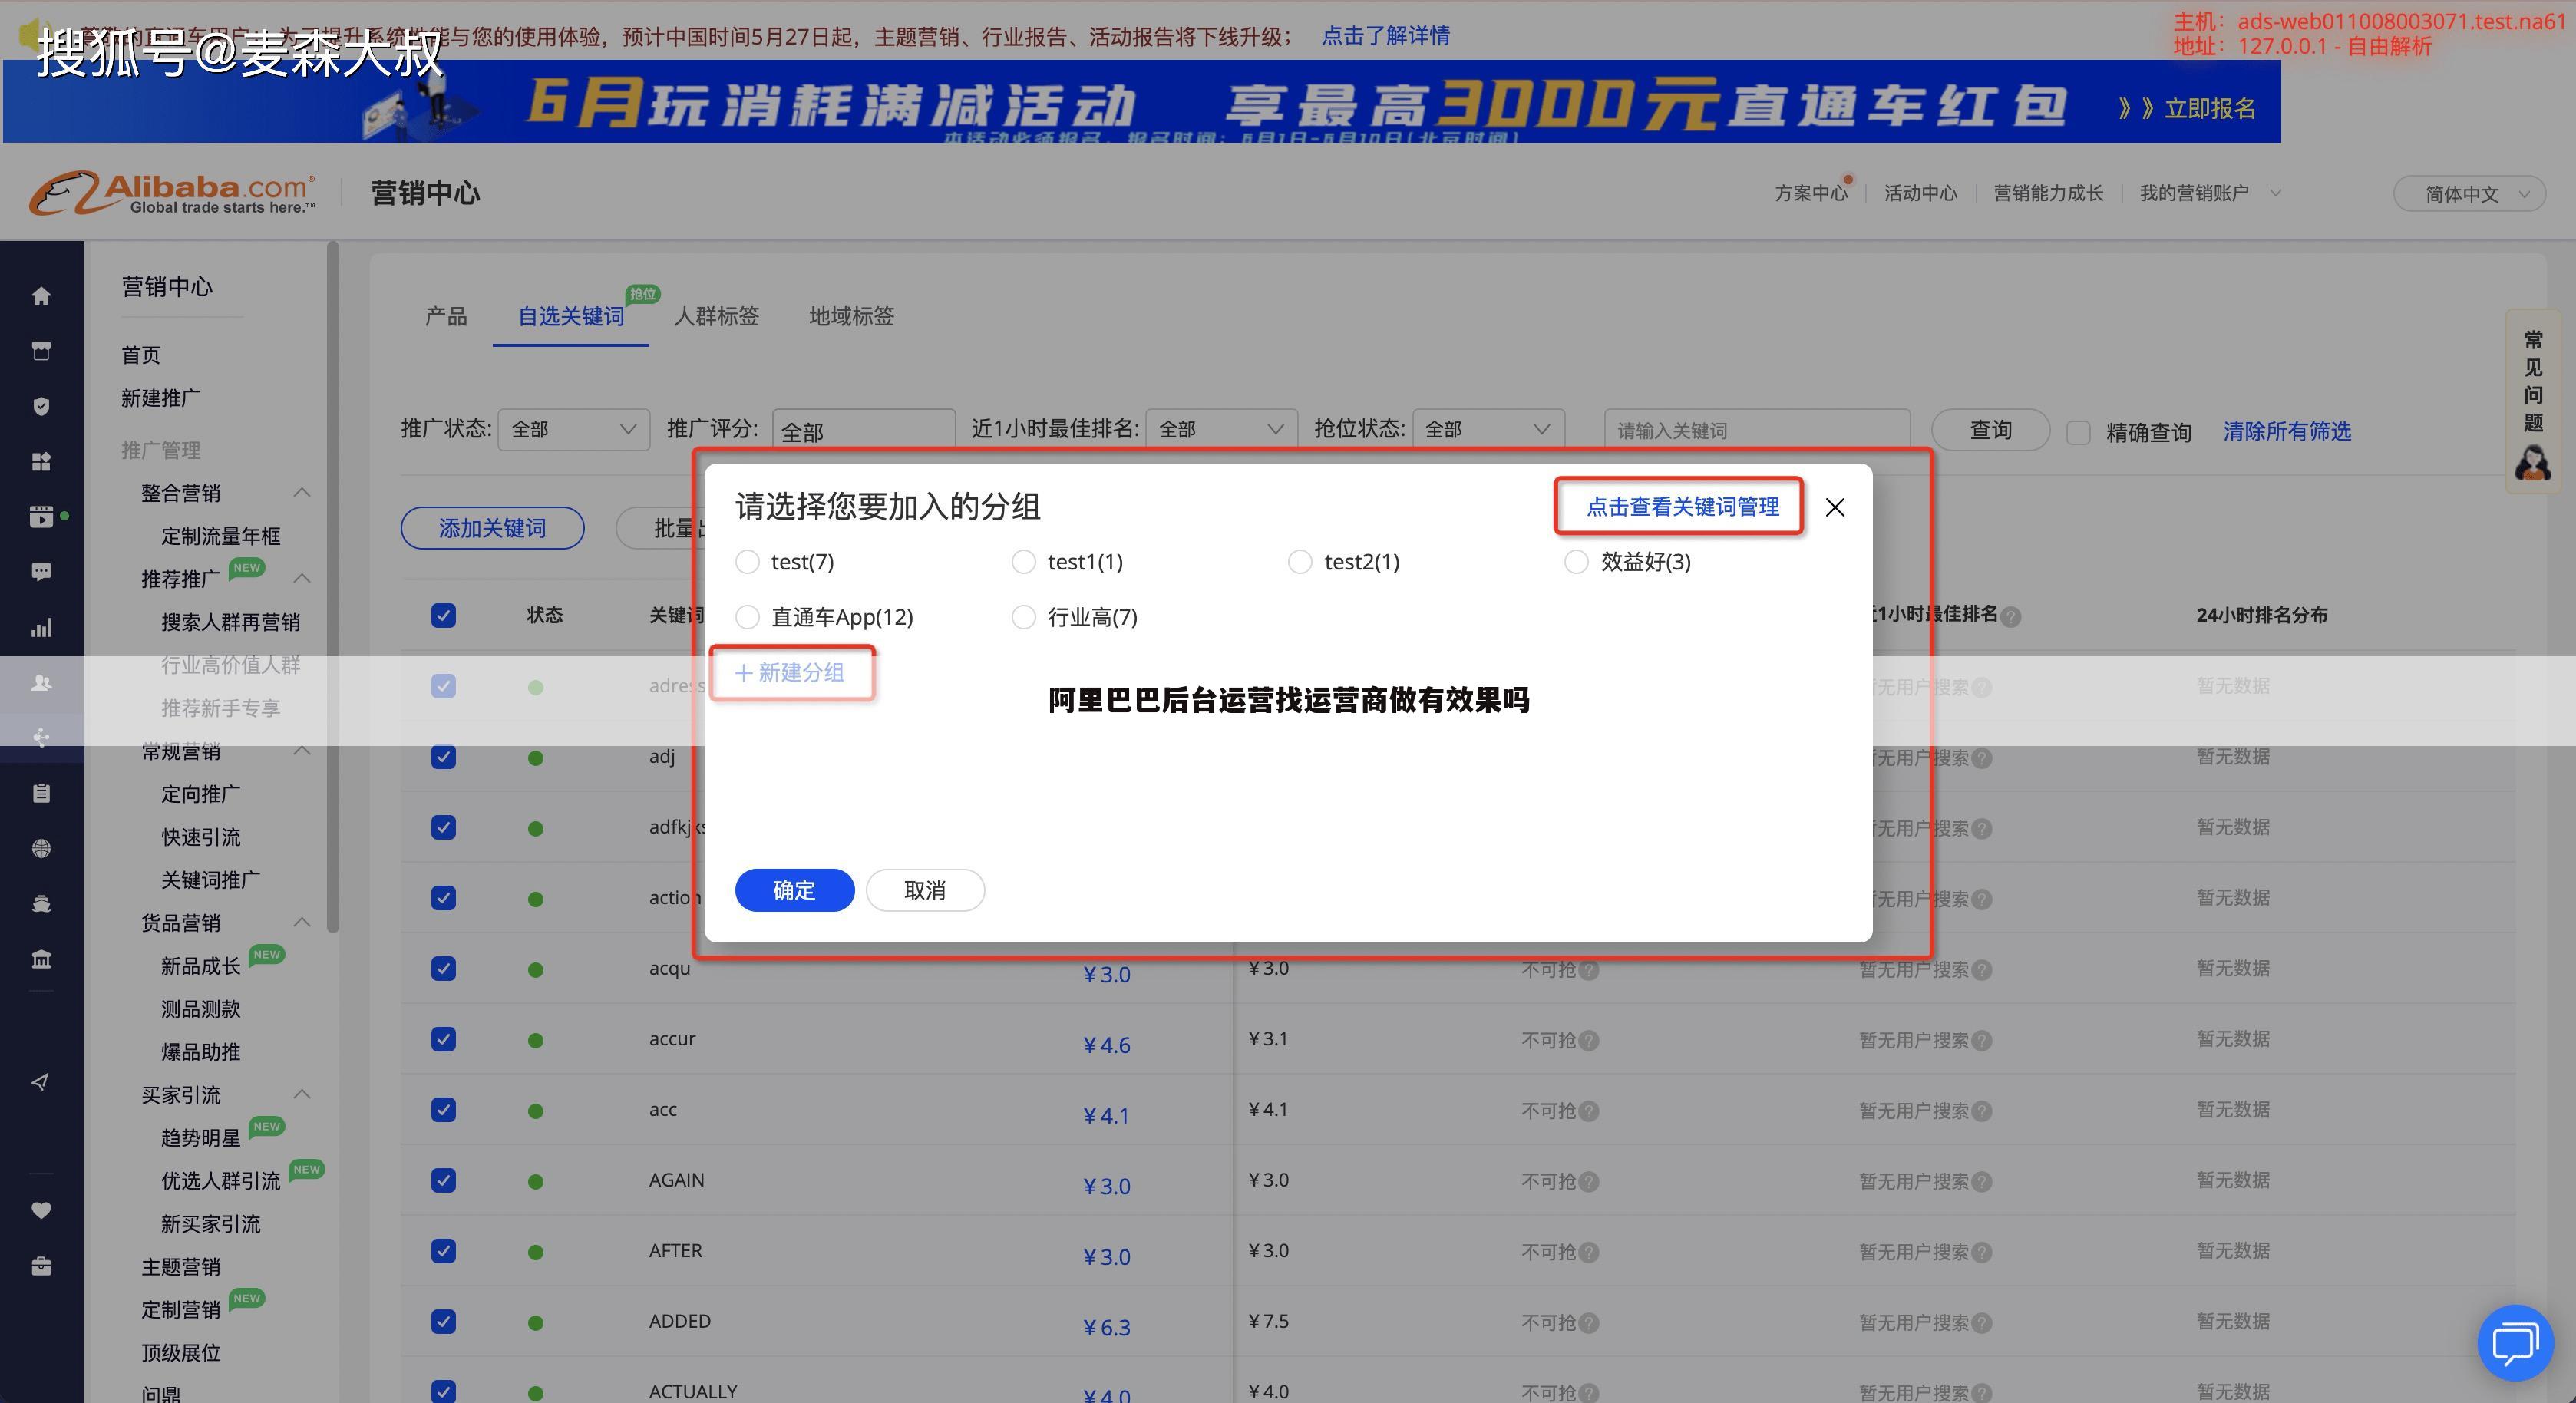Open 关键词推广 in sidebar menu
Viewport: 2576px width, 1403px height.
(x=210, y=880)
